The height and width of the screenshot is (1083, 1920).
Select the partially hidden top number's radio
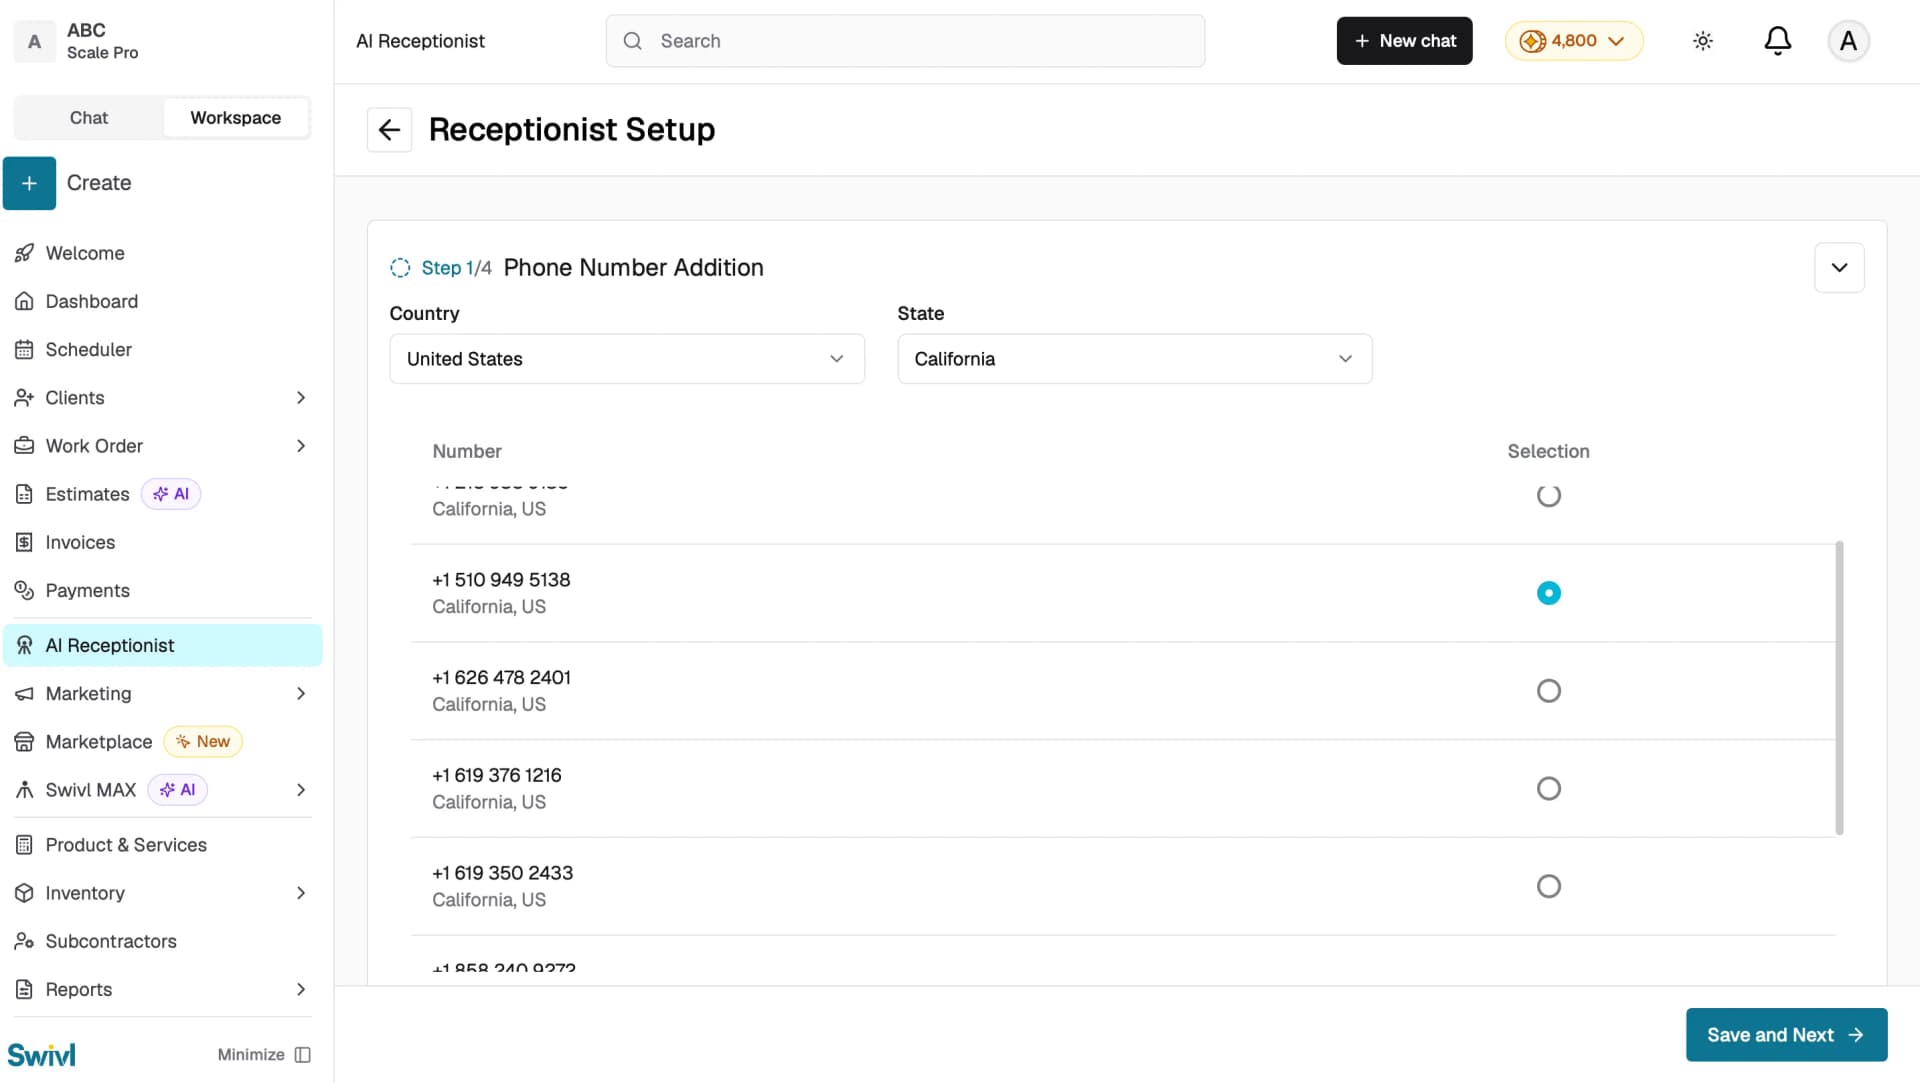1548,495
